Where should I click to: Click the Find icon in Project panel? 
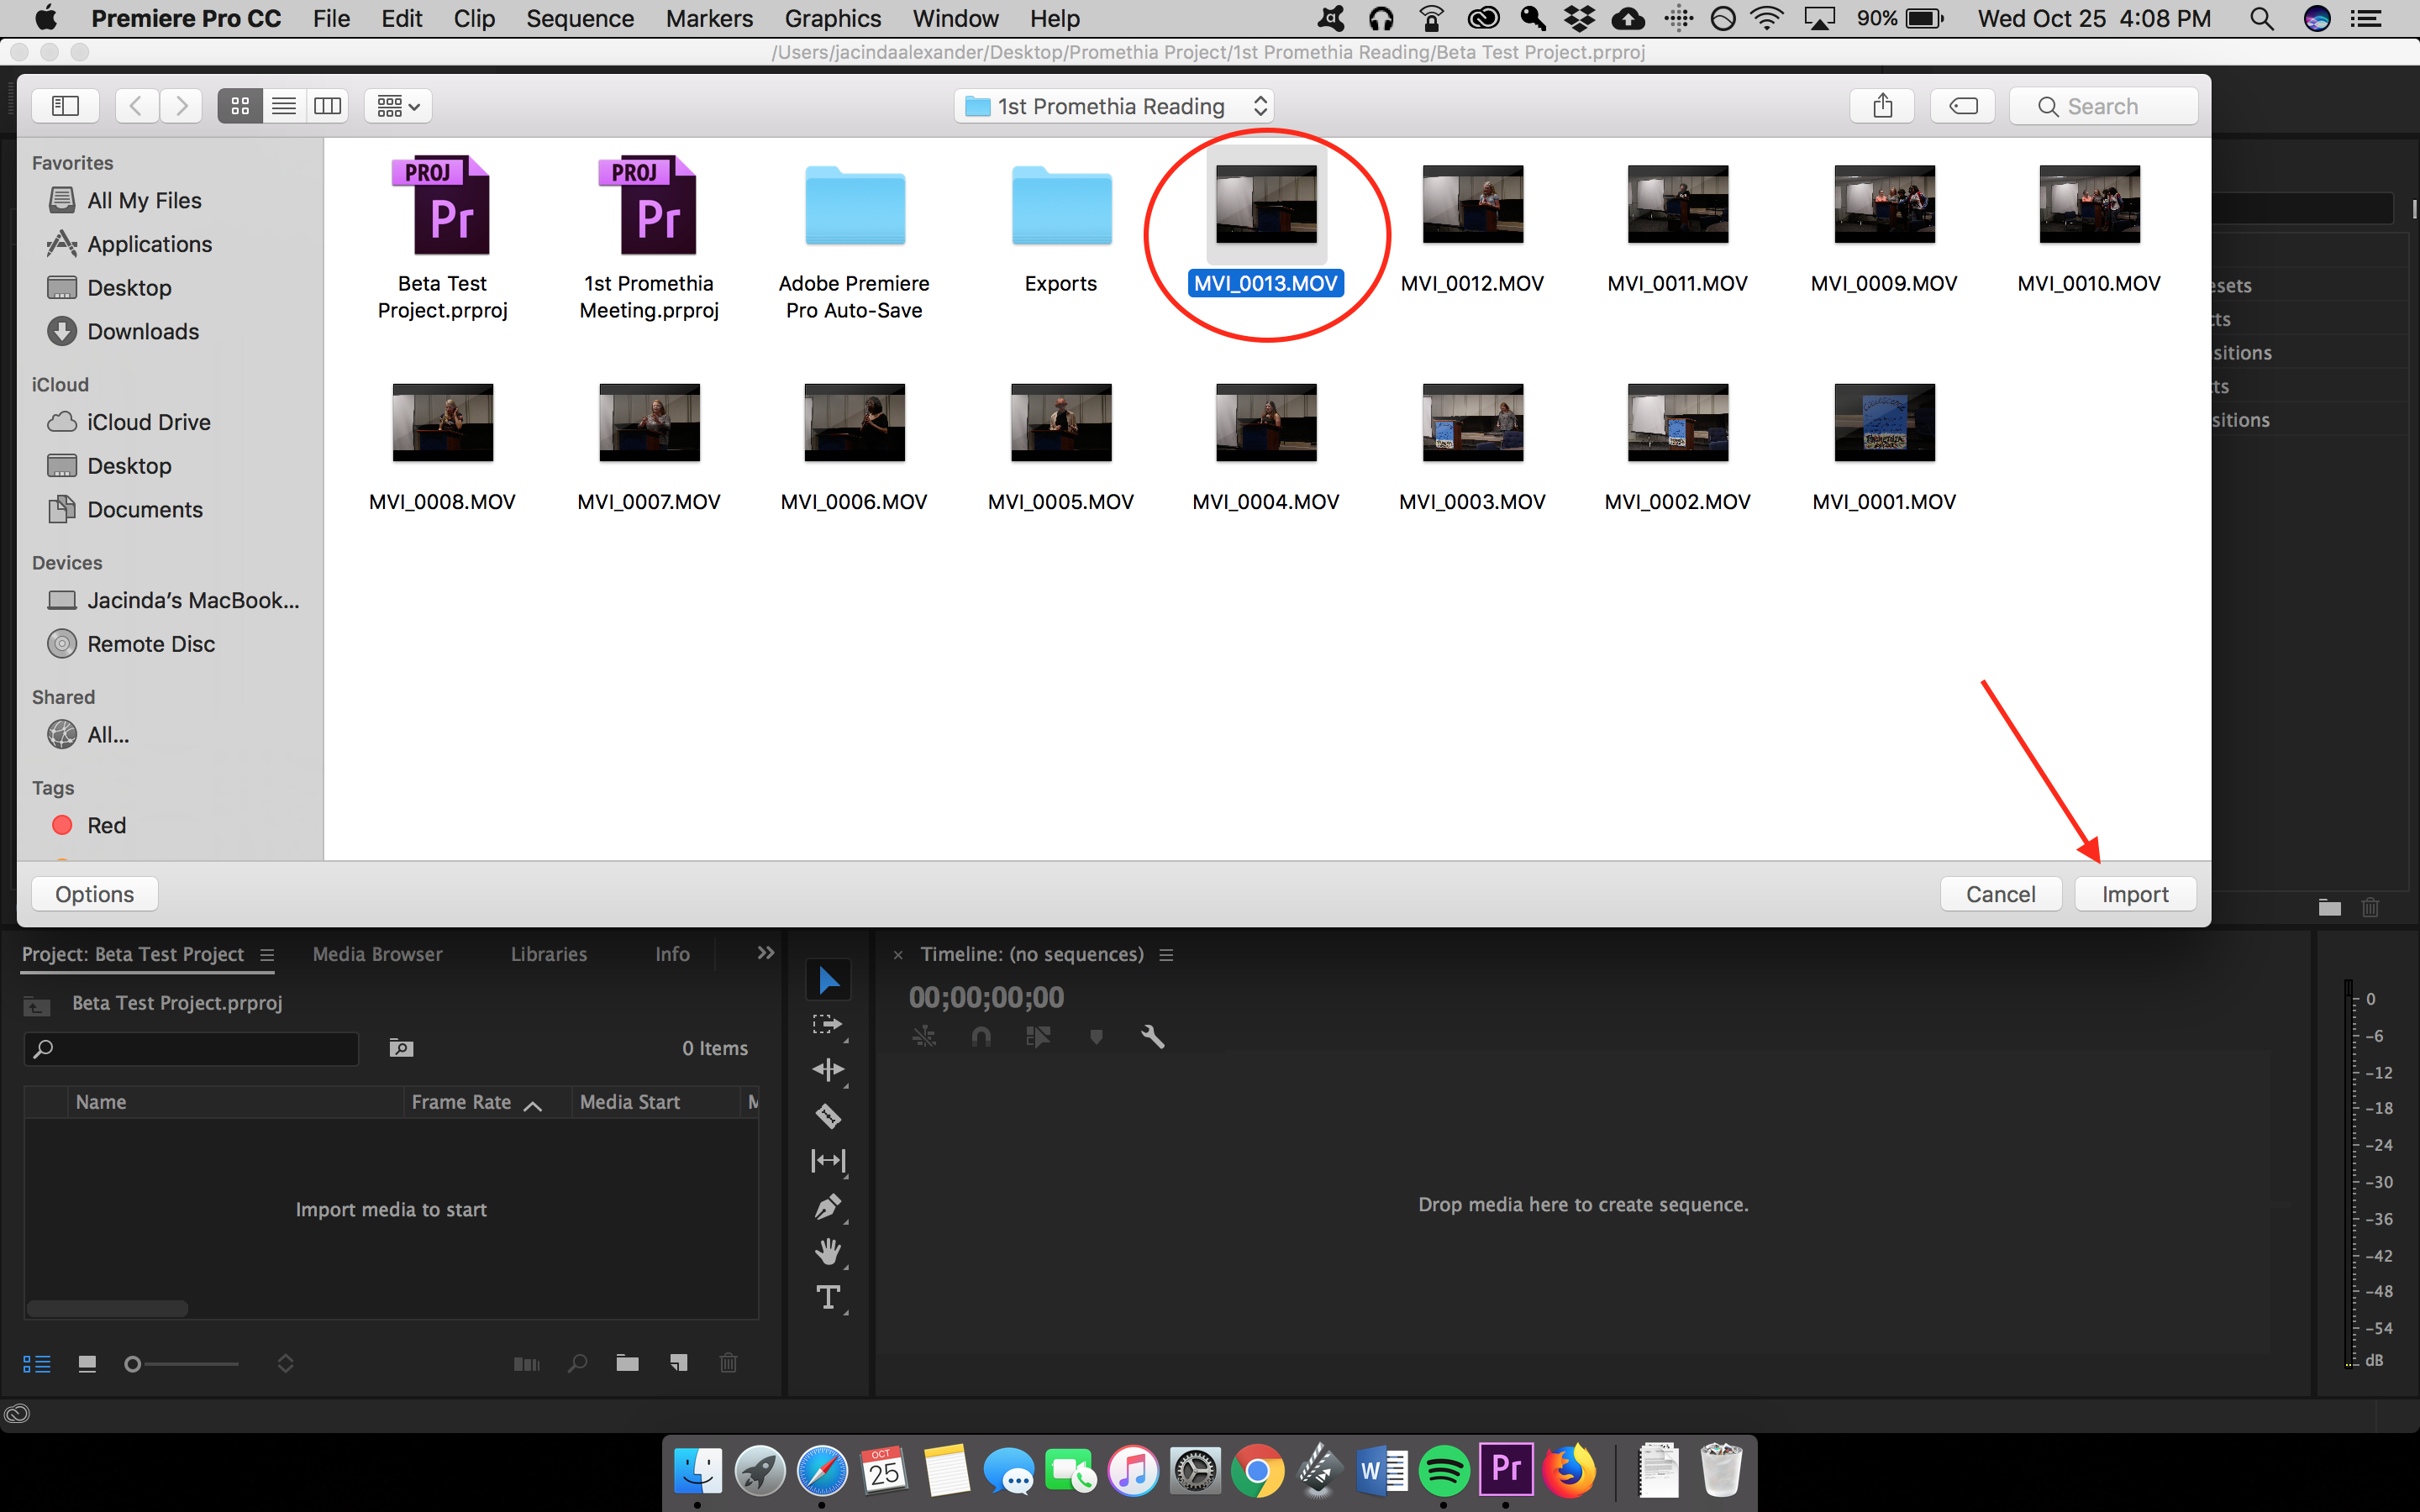[577, 1364]
